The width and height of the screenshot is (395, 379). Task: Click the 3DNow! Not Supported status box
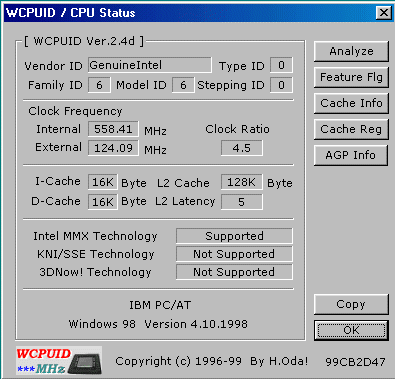[234, 272]
